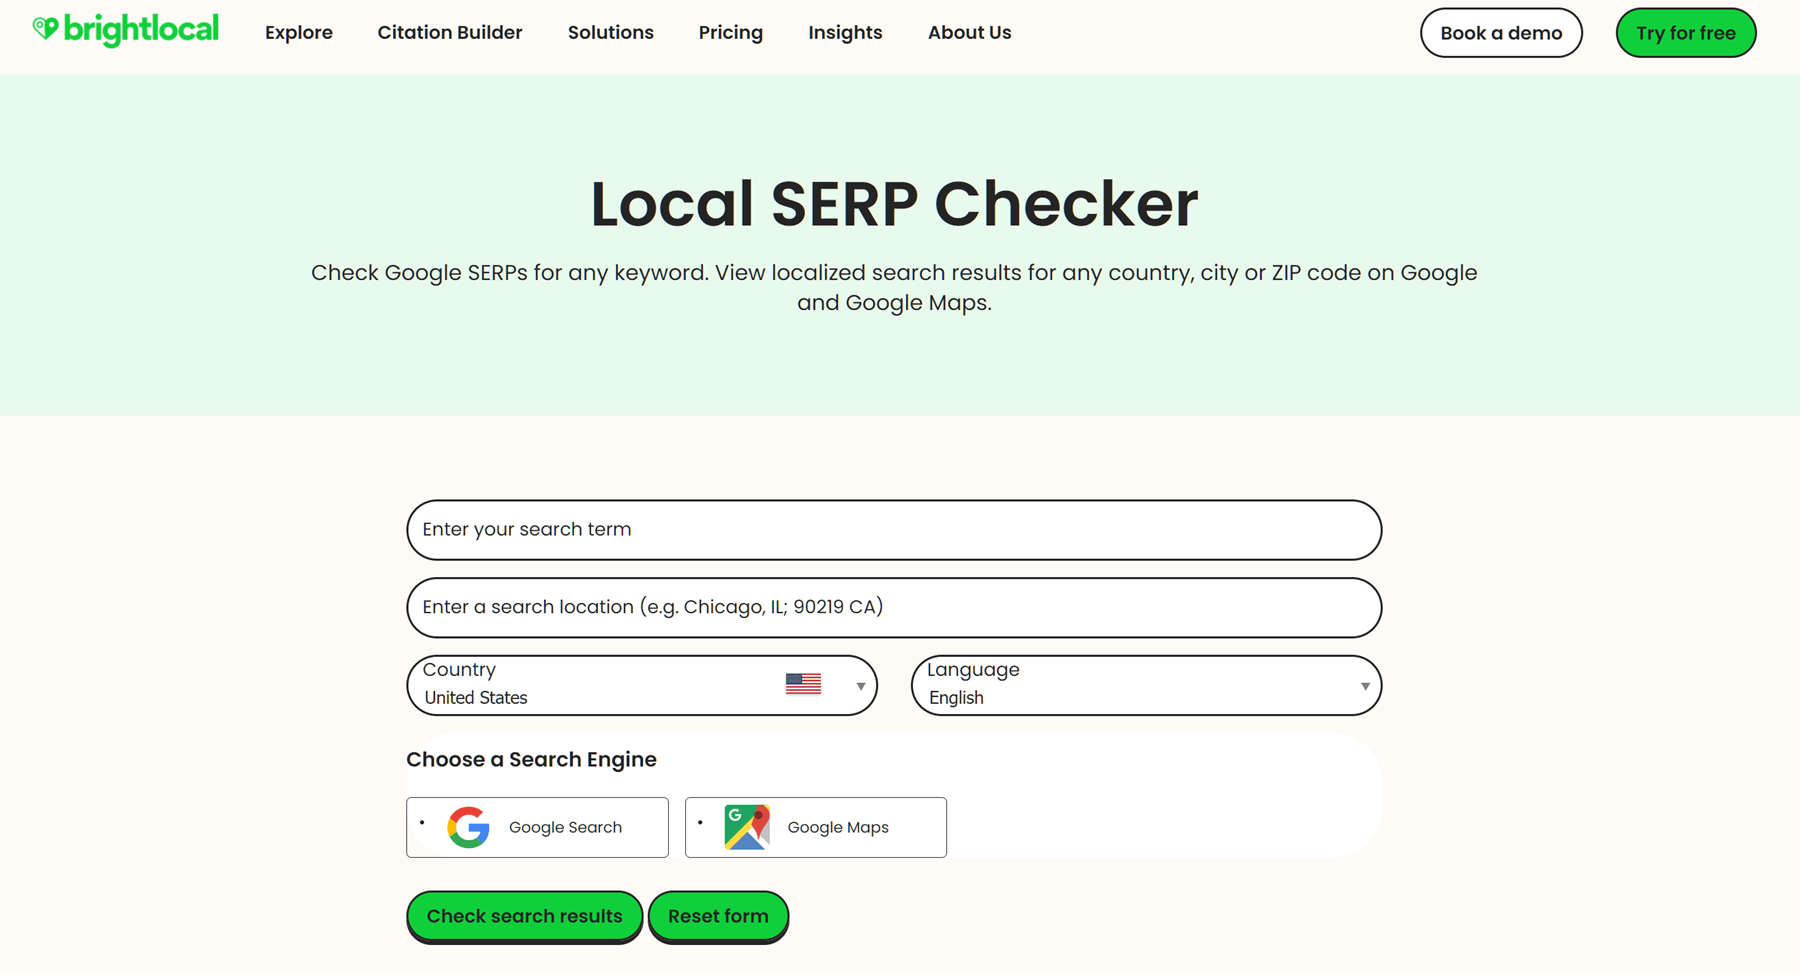1800x975 pixels.
Task: Open the Explore menu
Action: (x=299, y=33)
